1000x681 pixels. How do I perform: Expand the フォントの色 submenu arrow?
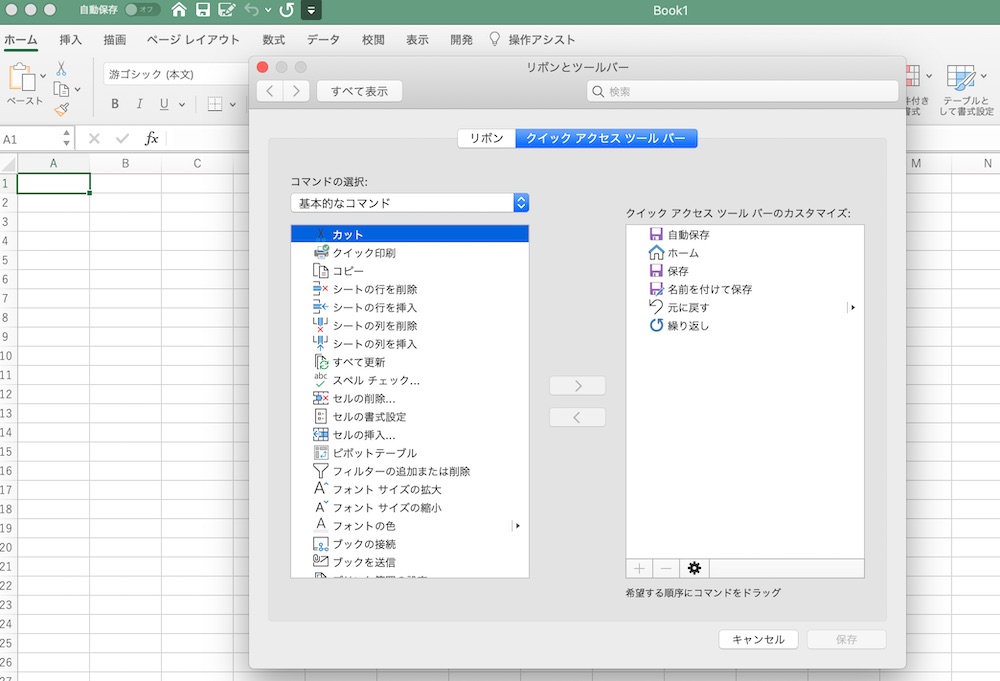coord(517,525)
